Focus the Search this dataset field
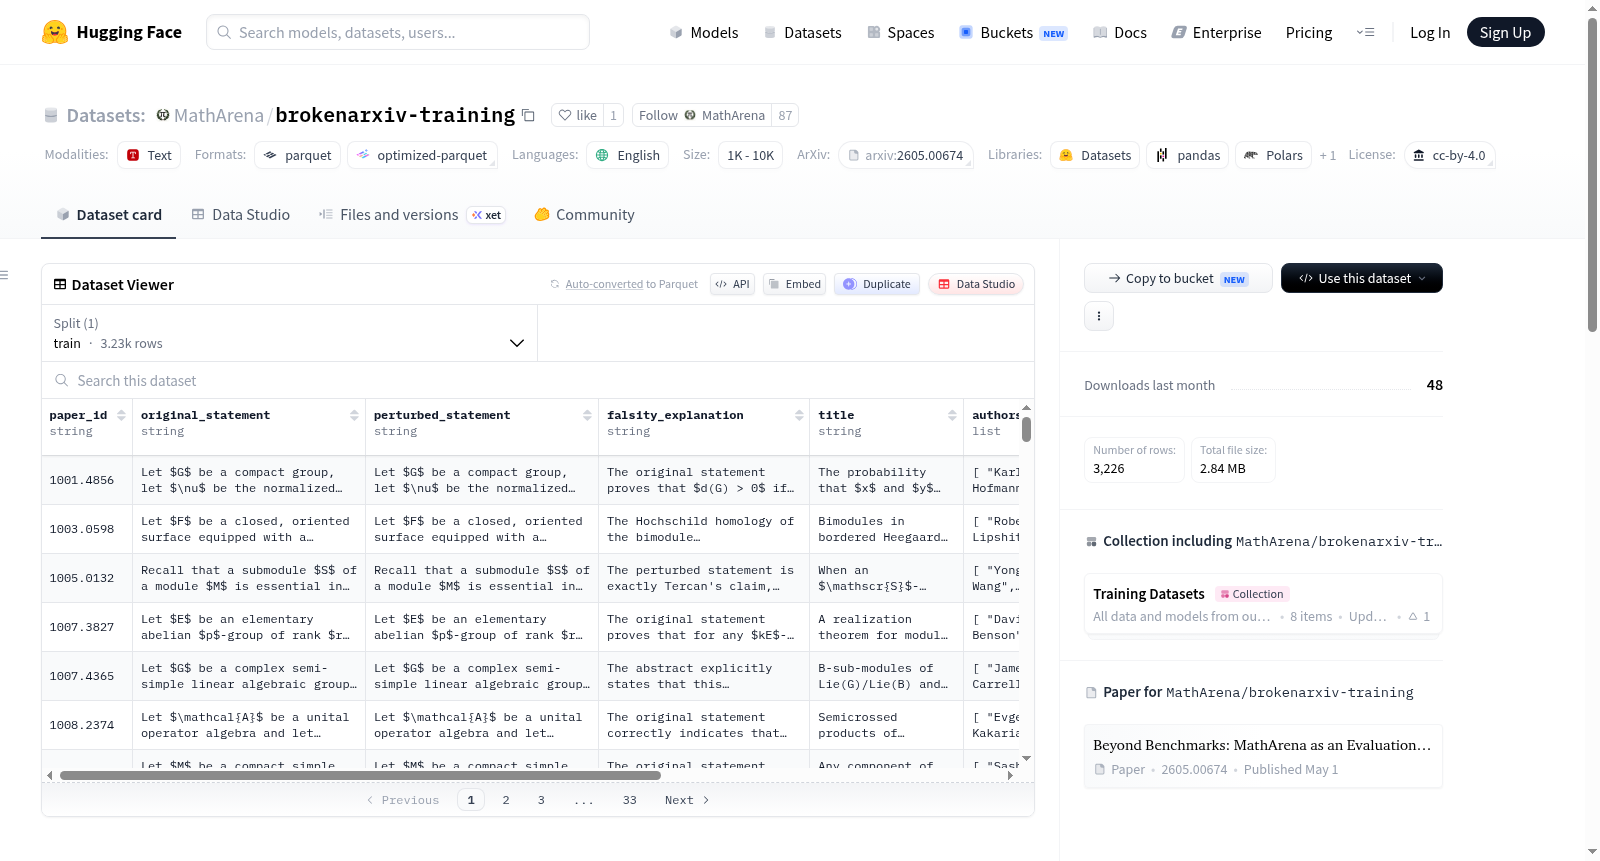Image resolution: width=1600 pixels, height=861 pixels. pos(538,380)
